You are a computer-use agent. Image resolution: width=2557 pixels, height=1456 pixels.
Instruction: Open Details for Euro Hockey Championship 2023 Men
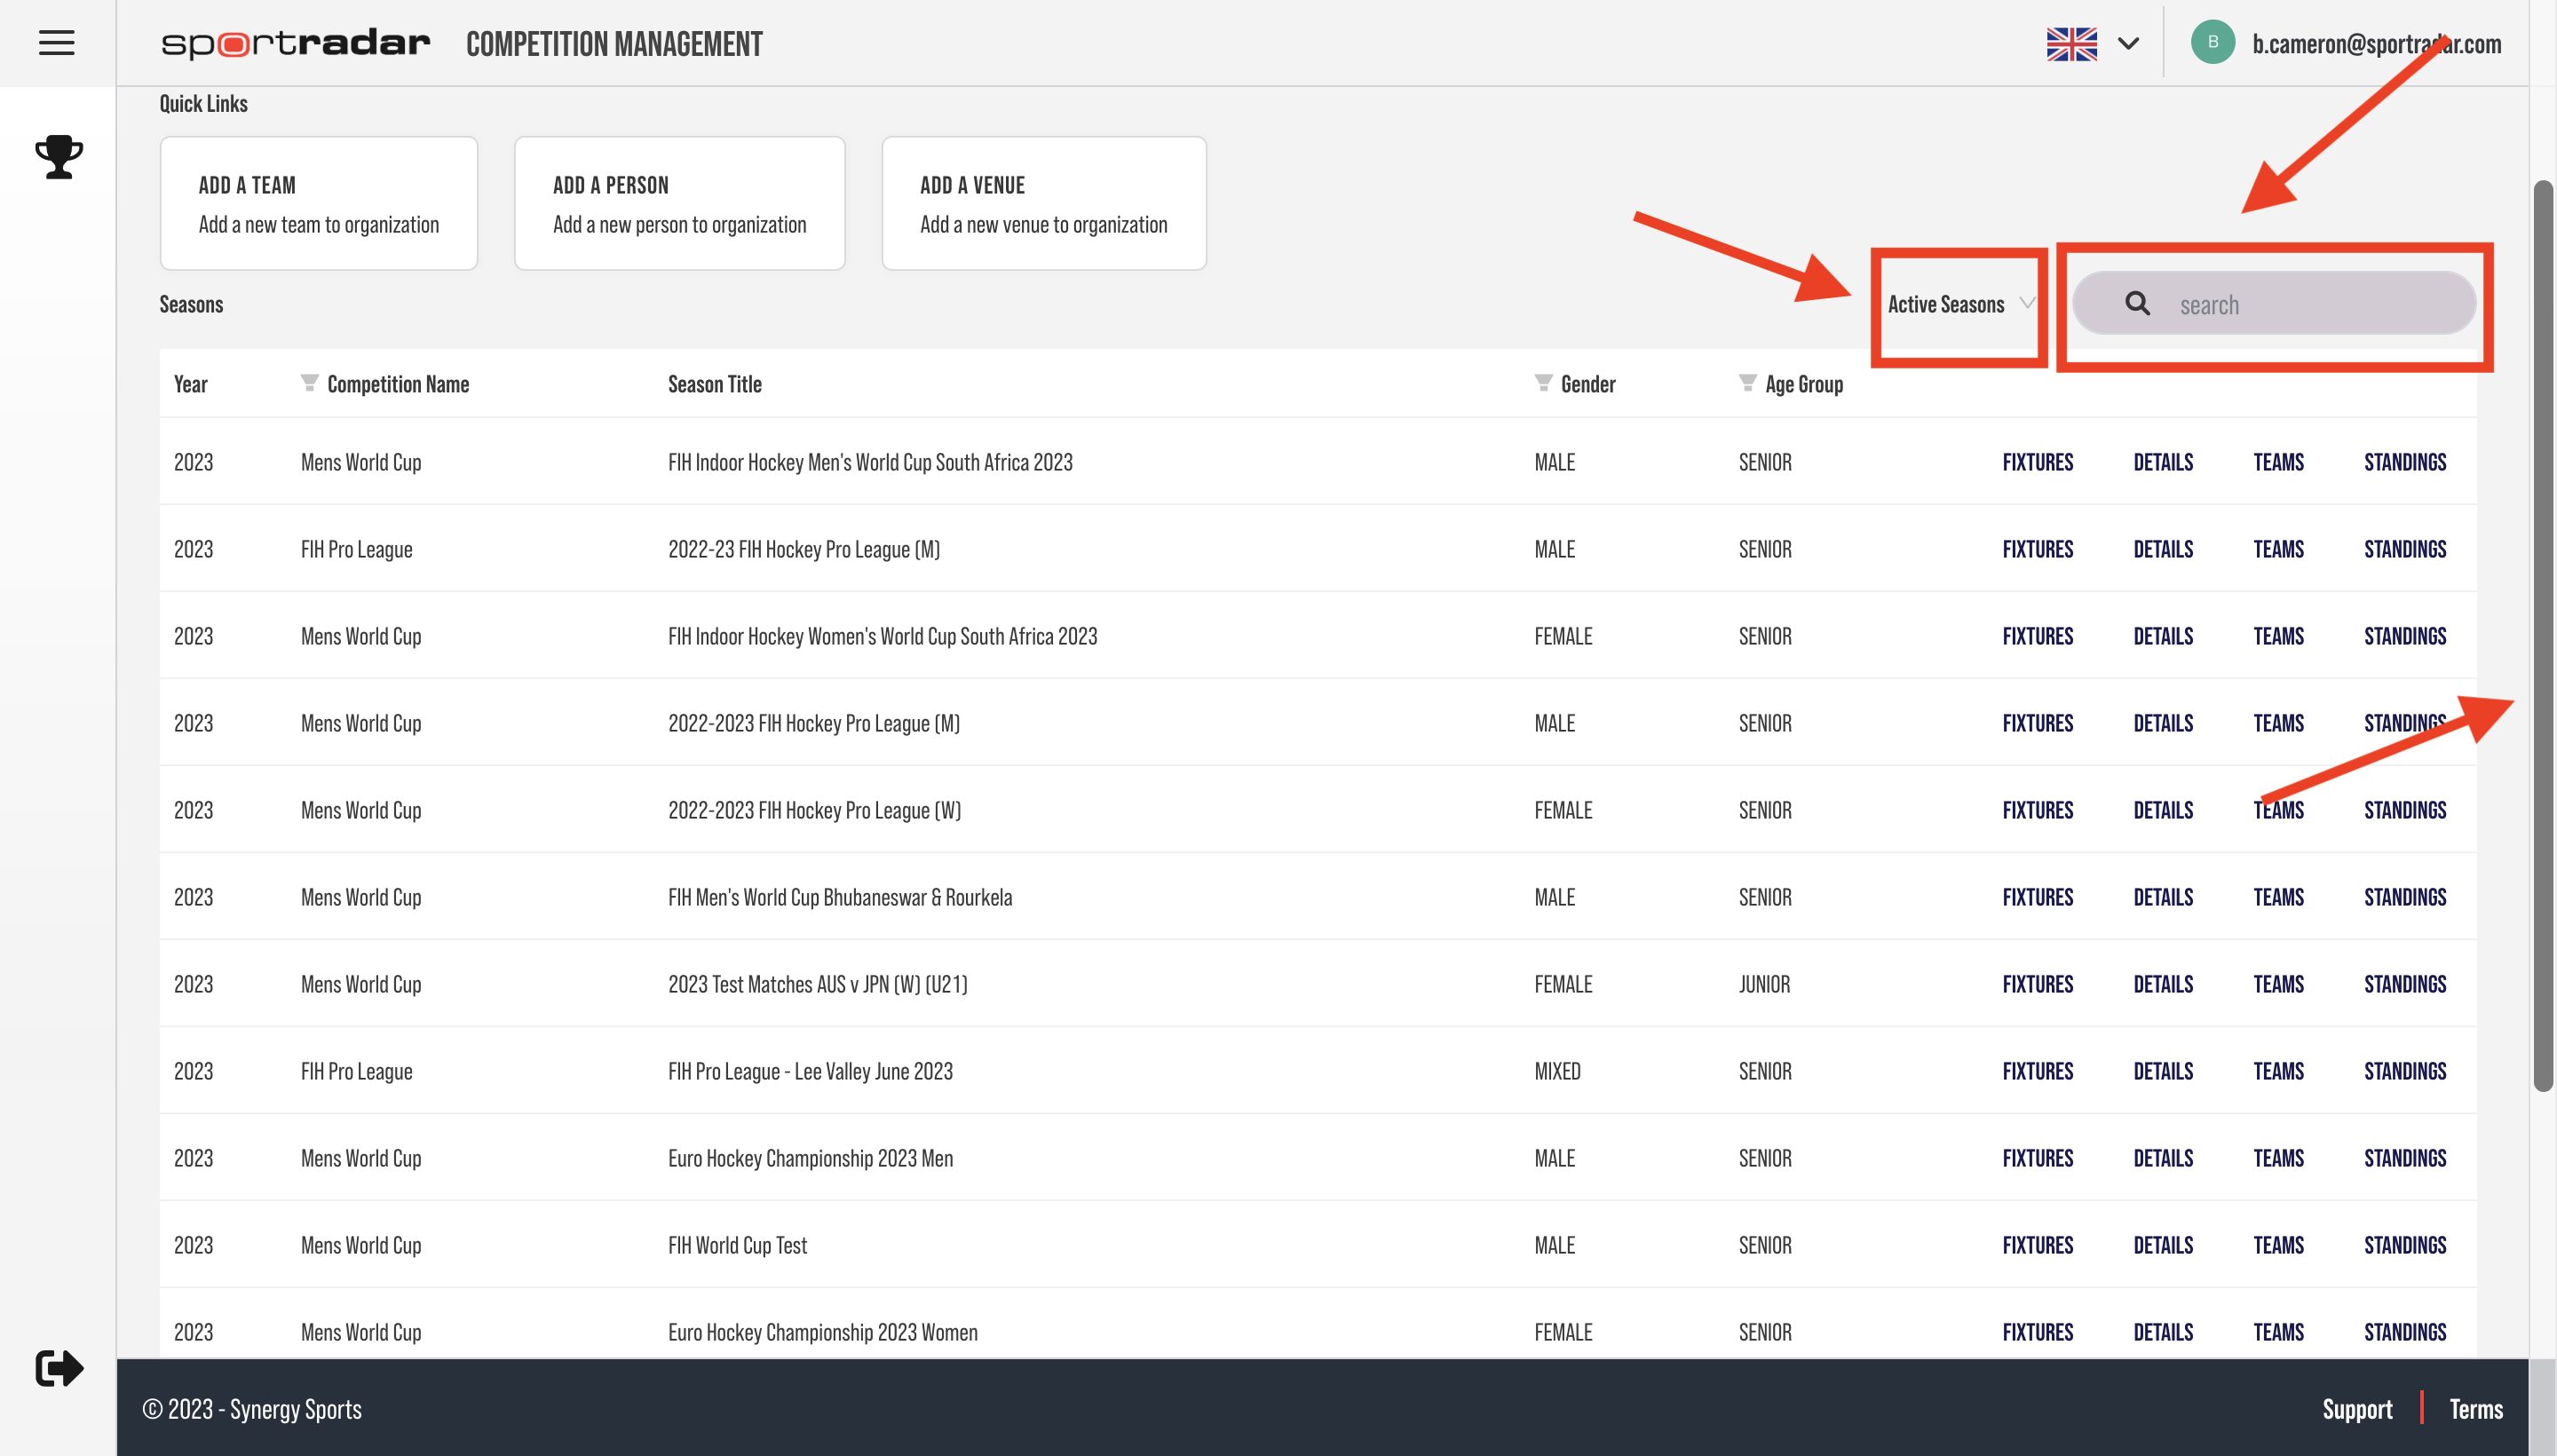coord(2163,1158)
